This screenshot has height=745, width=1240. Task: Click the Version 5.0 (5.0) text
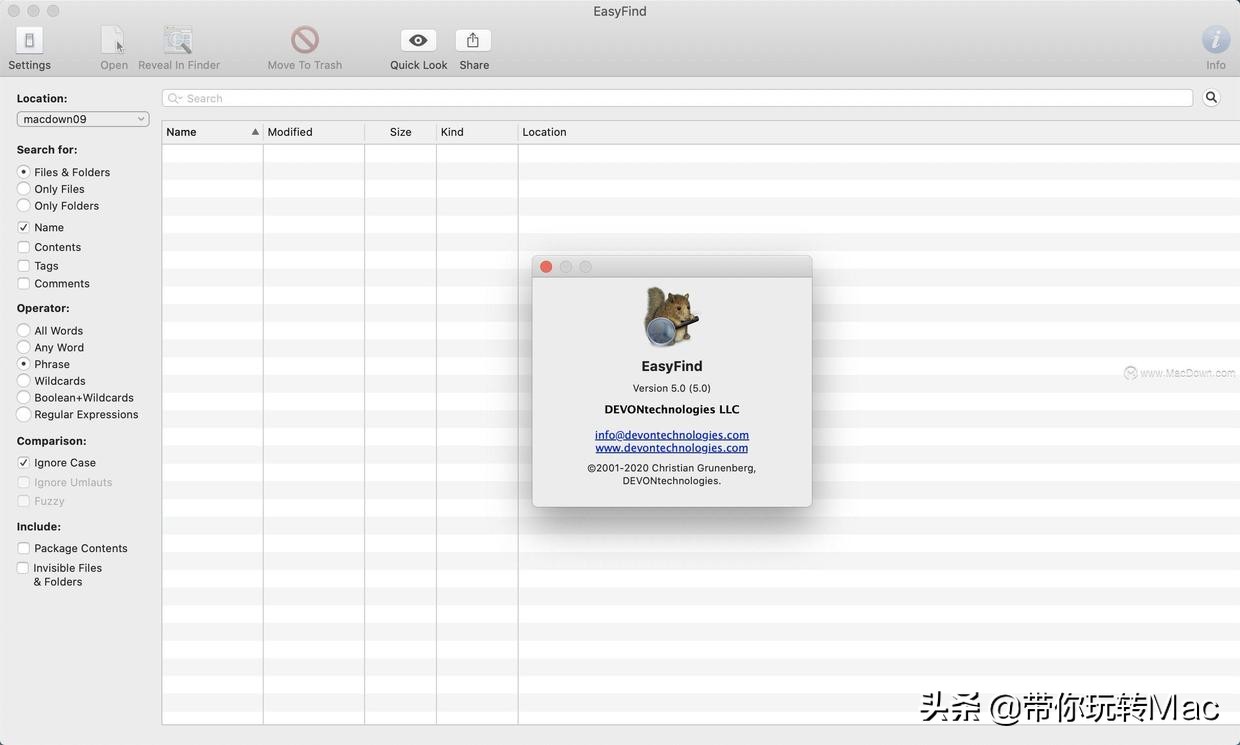[672, 388]
